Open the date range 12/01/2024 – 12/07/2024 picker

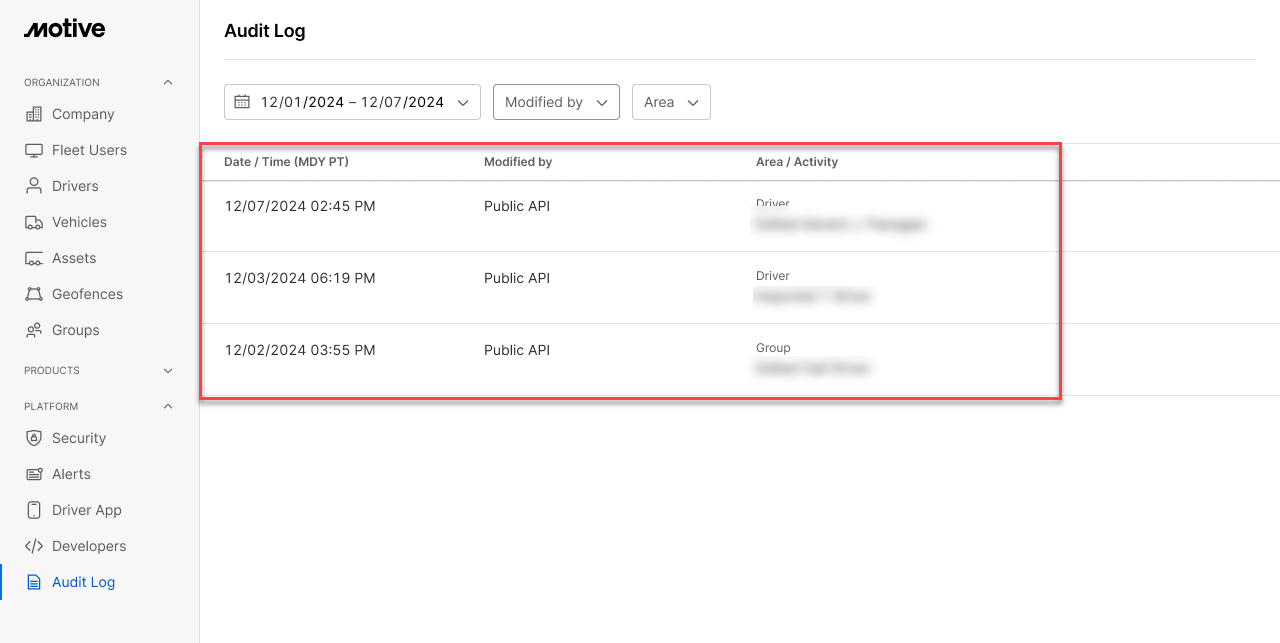(352, 102)
